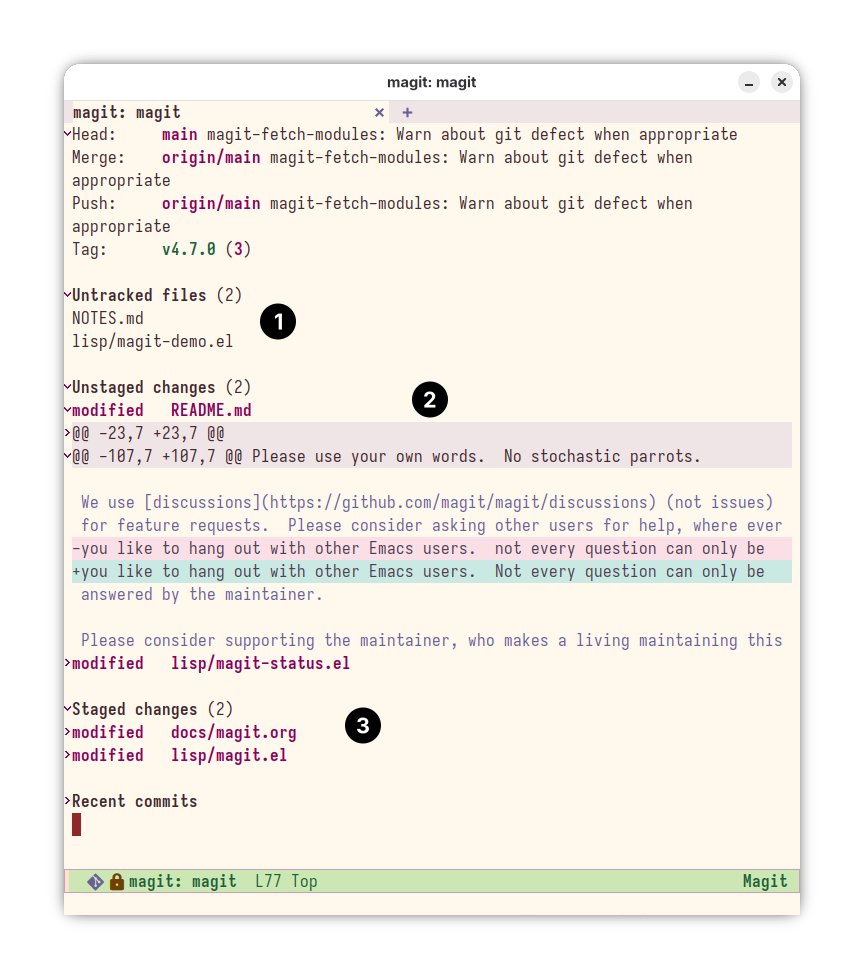Collapse the Untracked files section

(x=67, y=294)
